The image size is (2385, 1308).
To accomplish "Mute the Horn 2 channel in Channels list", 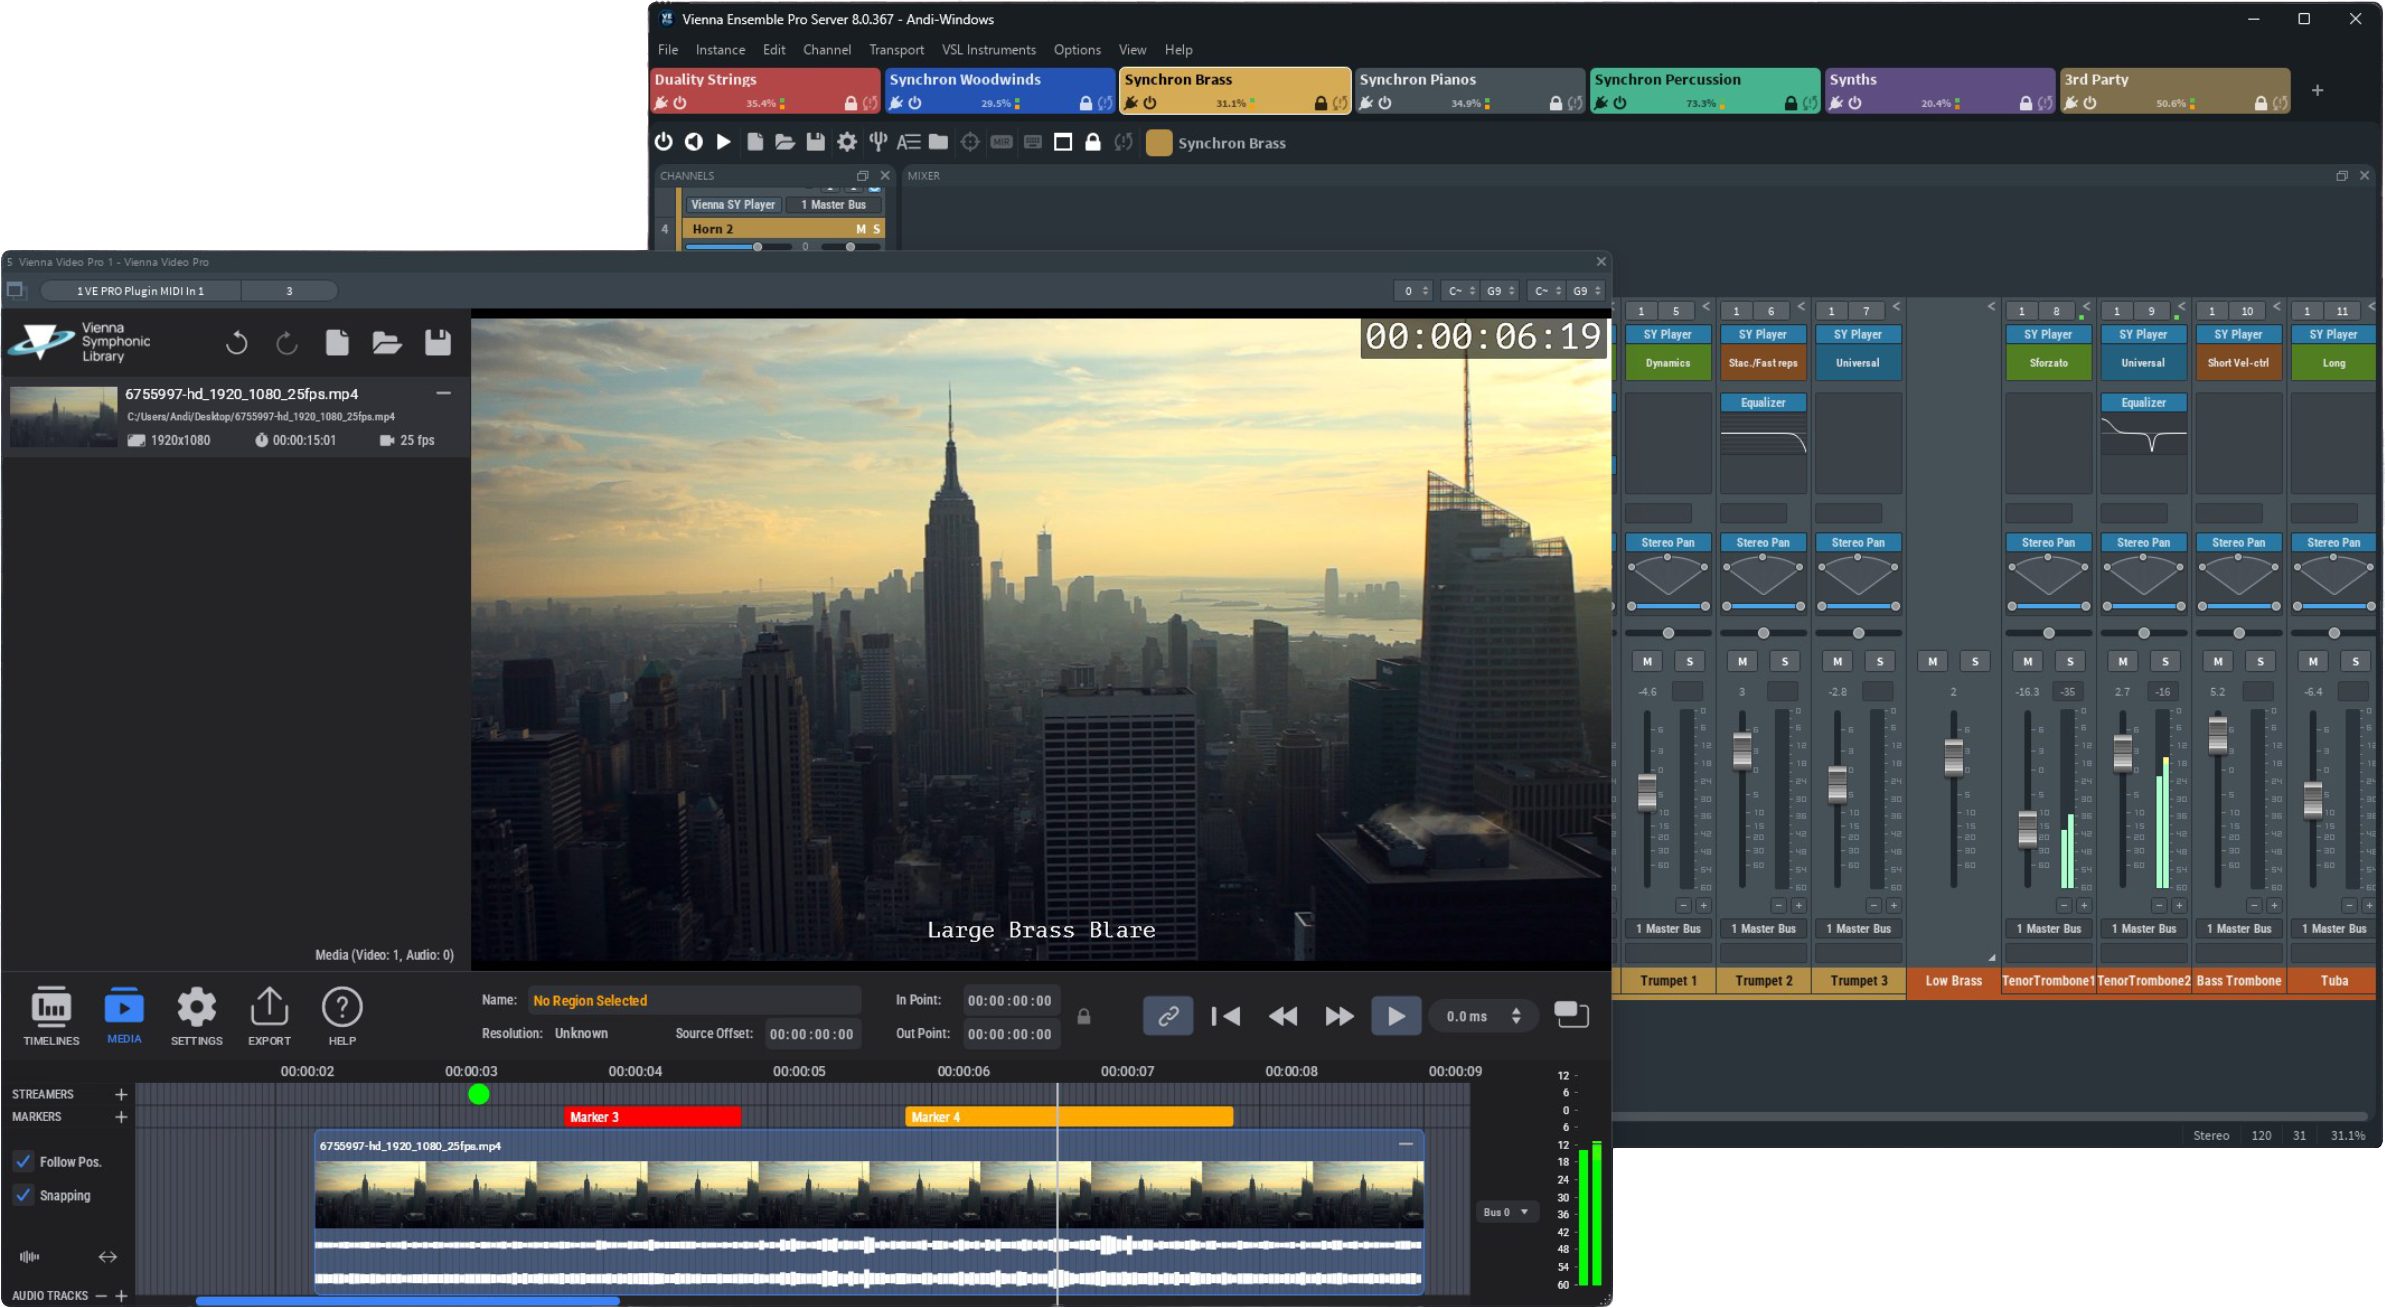I will [860, 229].
